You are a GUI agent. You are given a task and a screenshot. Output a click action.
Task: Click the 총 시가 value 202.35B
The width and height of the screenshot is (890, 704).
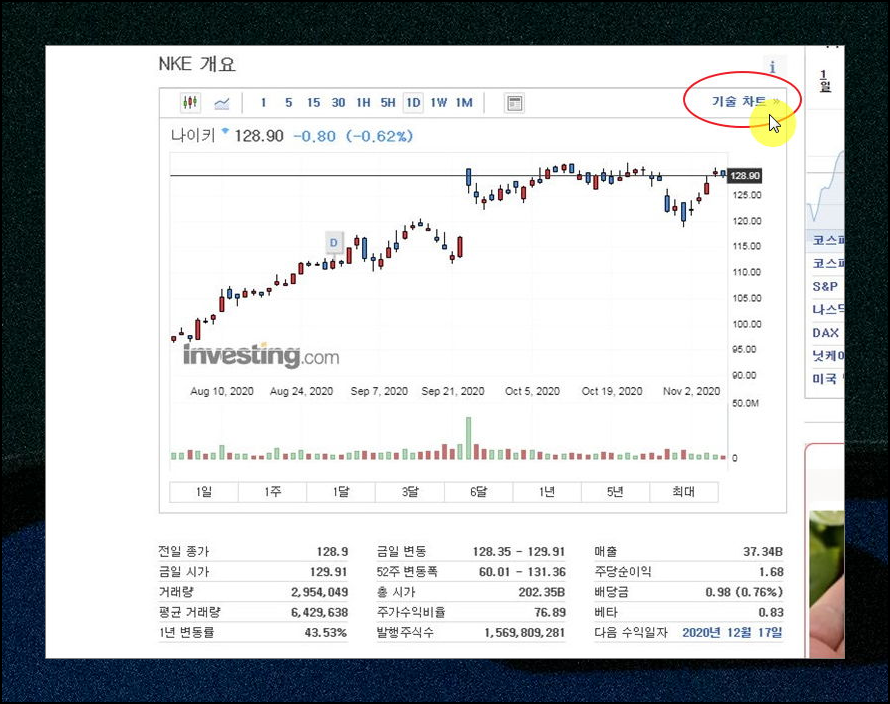541,592
